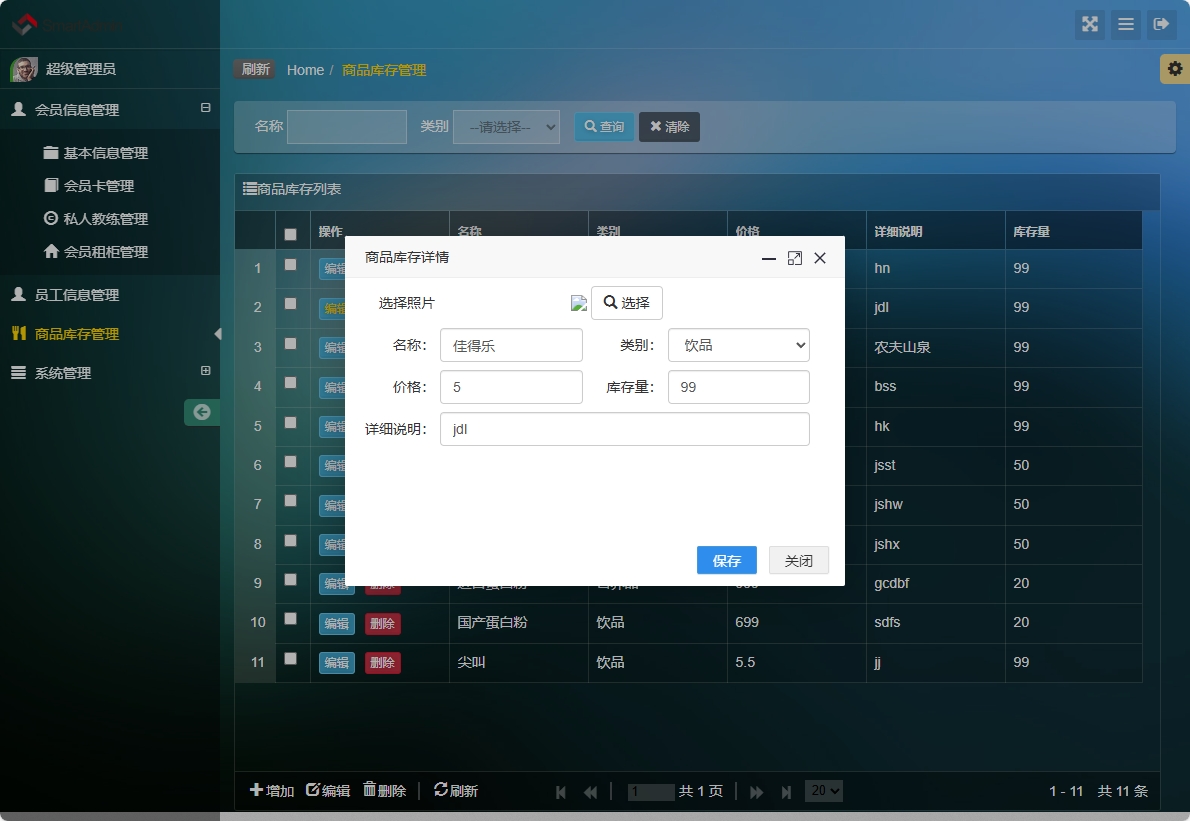
Task: Check the row checkbox for 尖叫
Action: (292, 662)
